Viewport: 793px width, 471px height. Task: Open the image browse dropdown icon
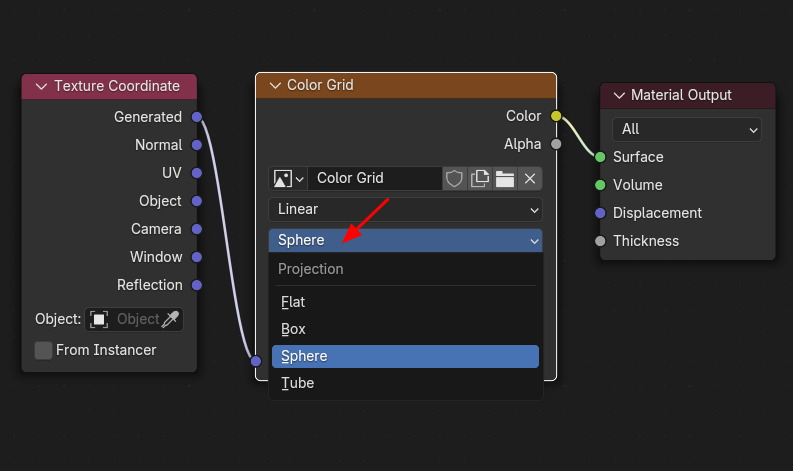pos(288,179)
